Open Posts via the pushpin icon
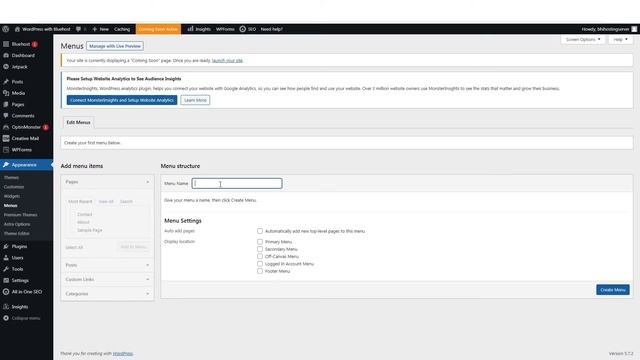This screenshot has width=640, height=360. [x=6, y=82]
